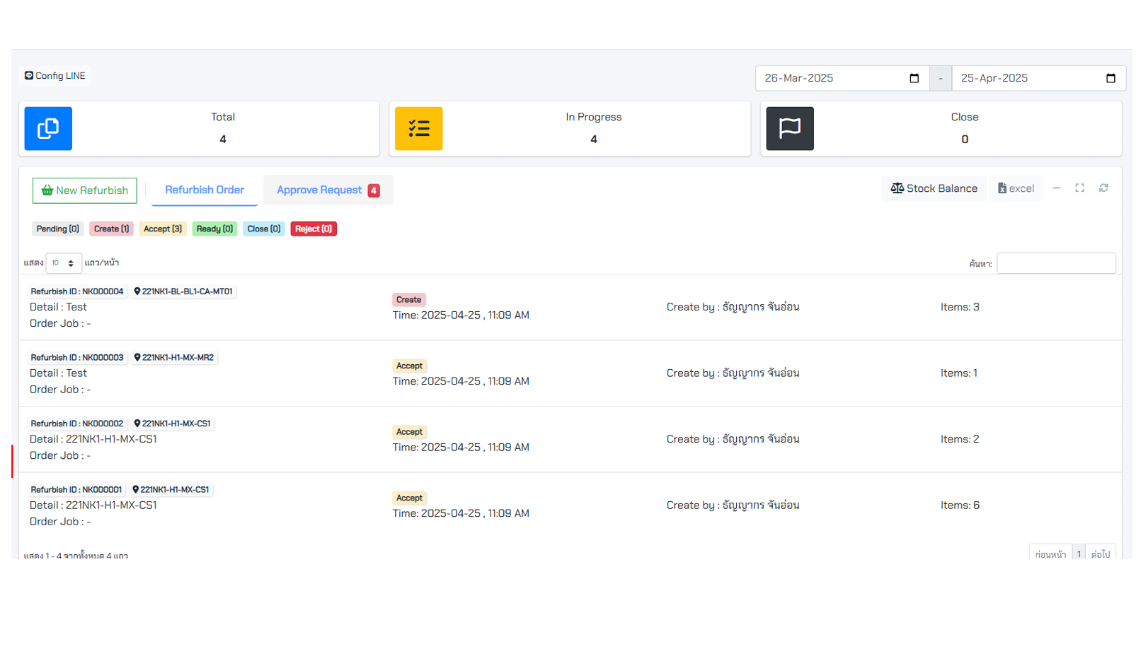This screenshot has height=656, width=1138.
Task: Click the yellow In Progress checklist icon
Action: pyautogui.click(x=418, y=129)
